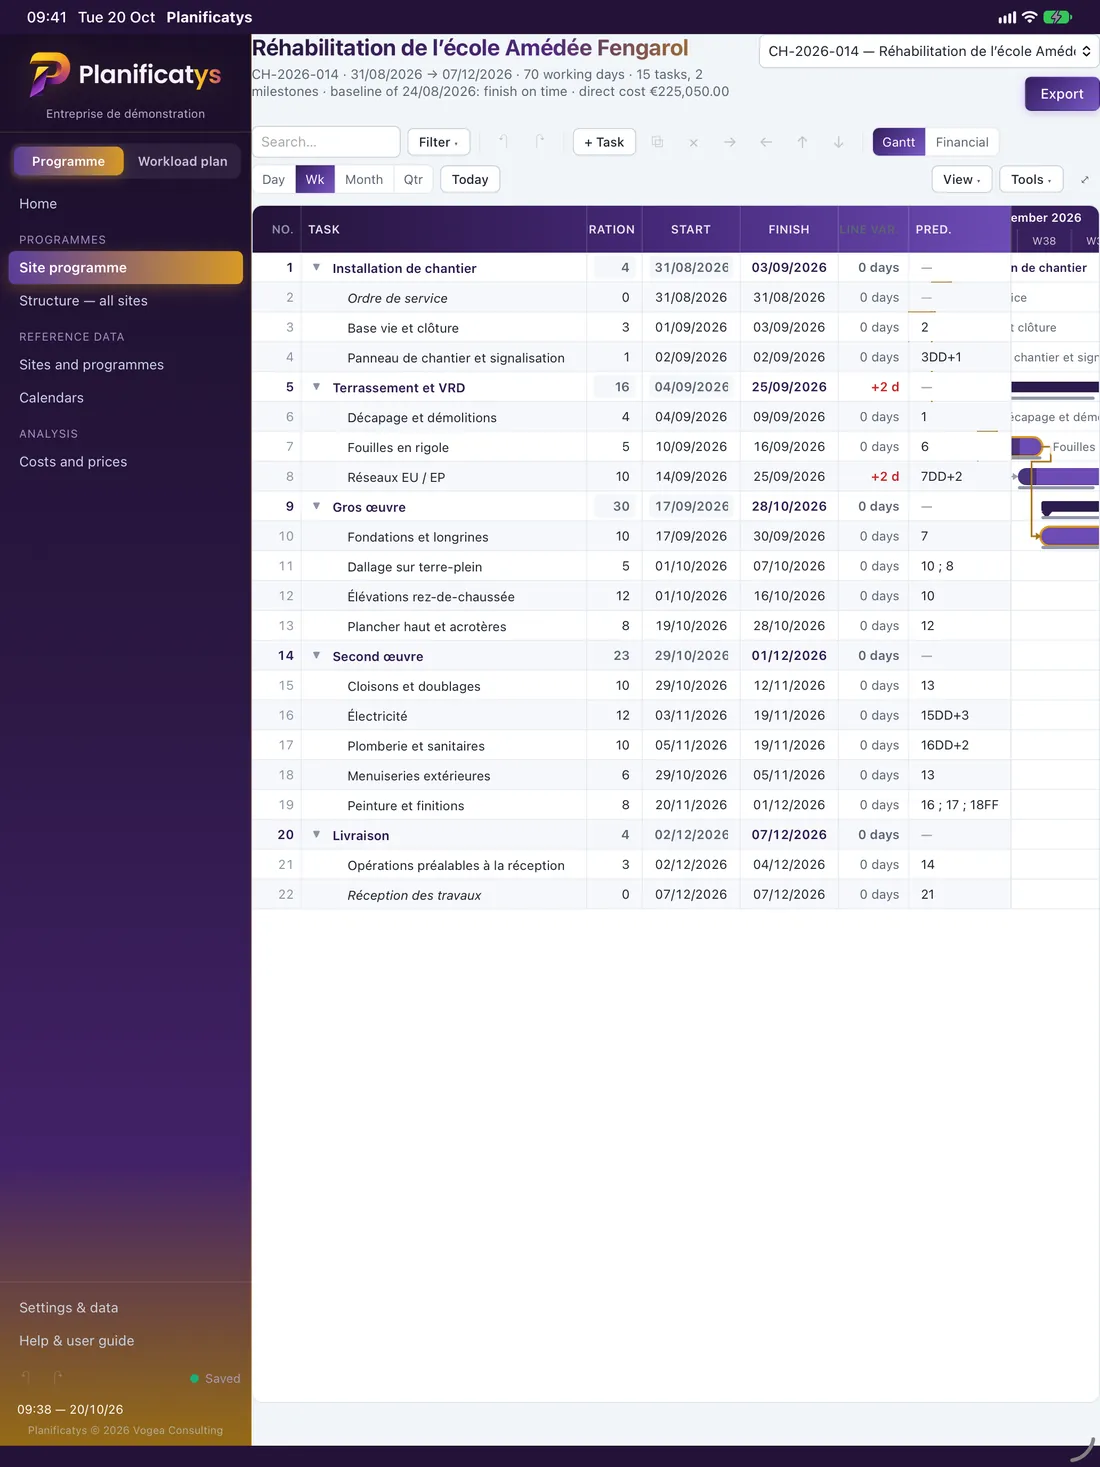Click the FINISH column header

[x=789, y=229]
